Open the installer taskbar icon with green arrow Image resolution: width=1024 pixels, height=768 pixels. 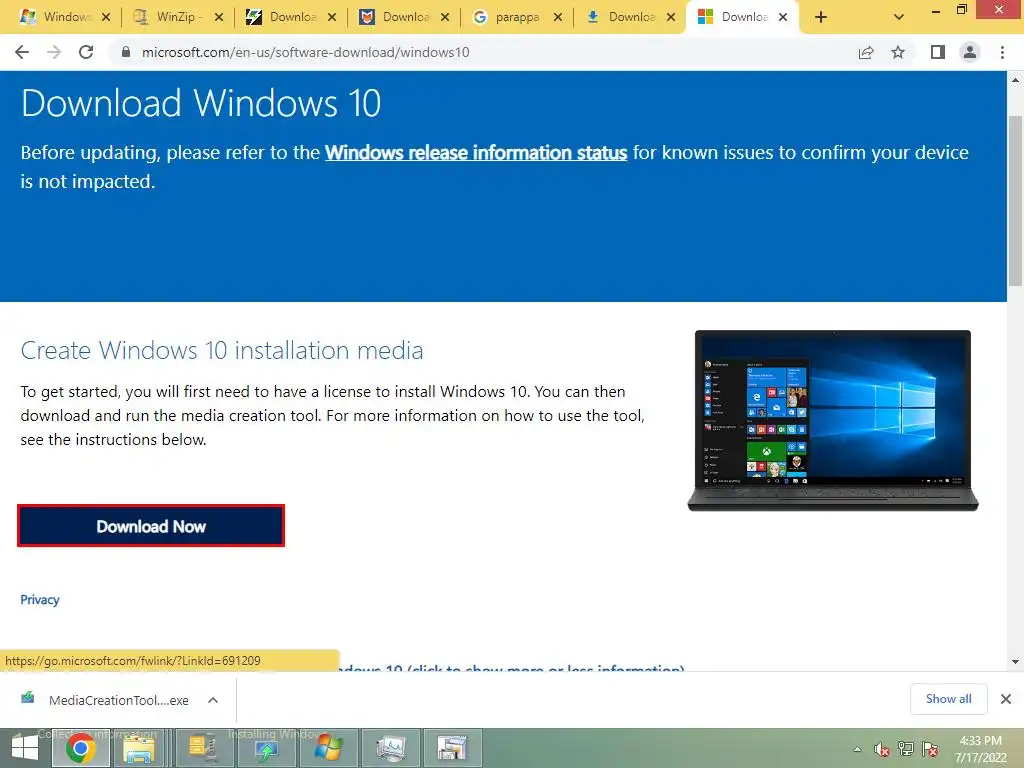coord(266,748)
